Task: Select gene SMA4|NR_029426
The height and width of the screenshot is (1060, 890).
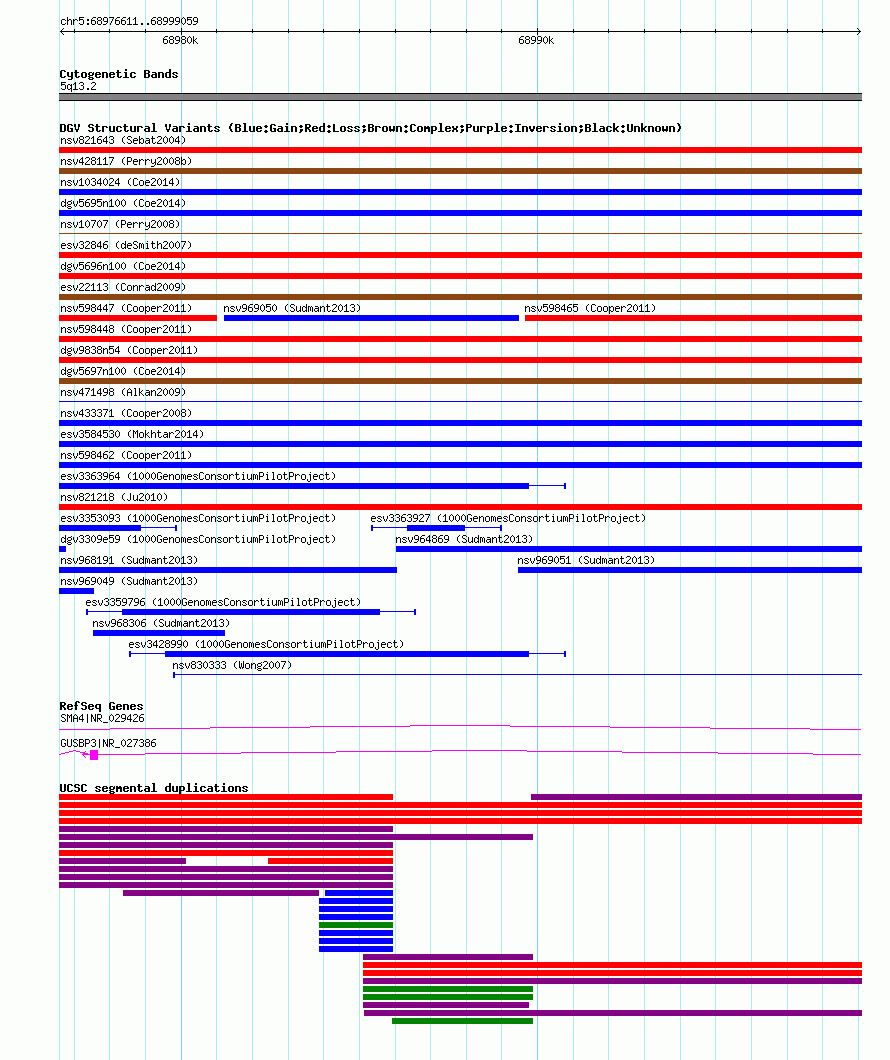Action: pos(102,719)
